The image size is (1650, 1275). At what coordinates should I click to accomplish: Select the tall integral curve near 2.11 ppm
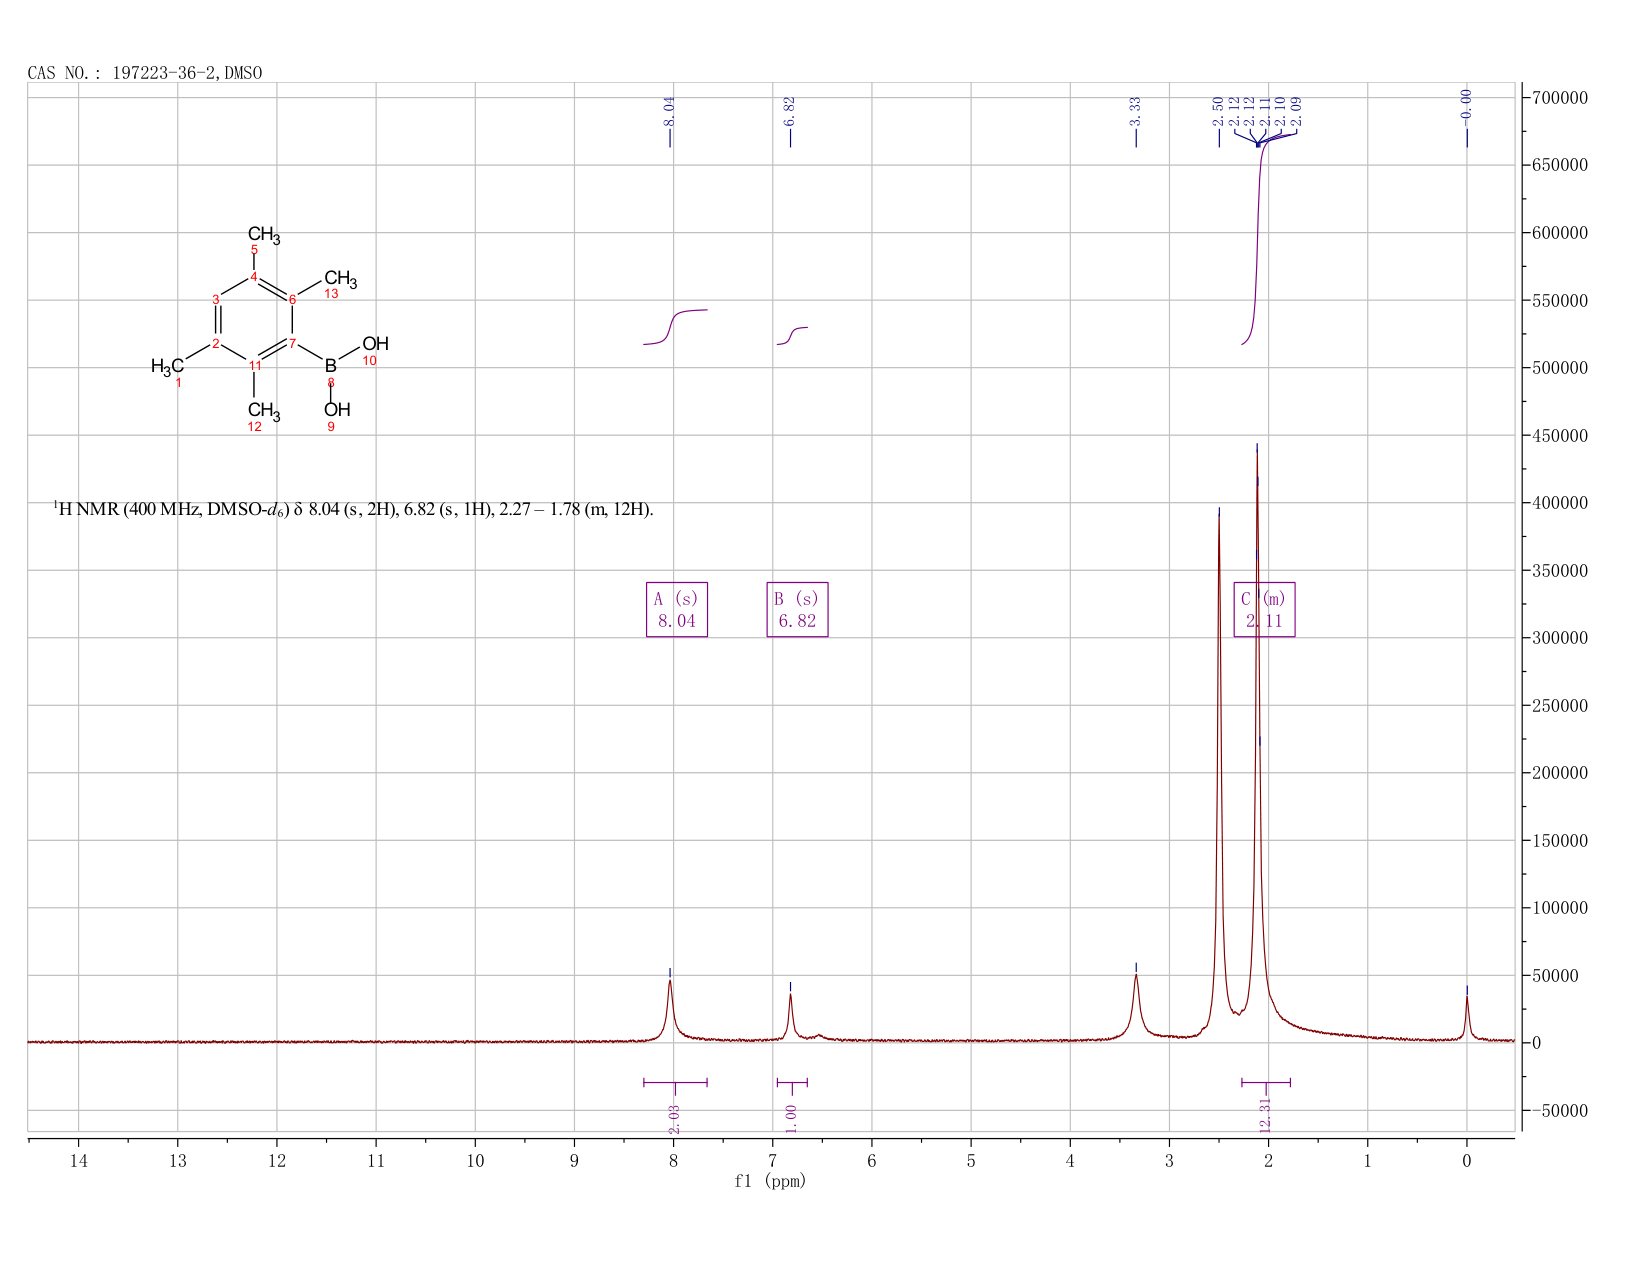tap(1258, 240)
